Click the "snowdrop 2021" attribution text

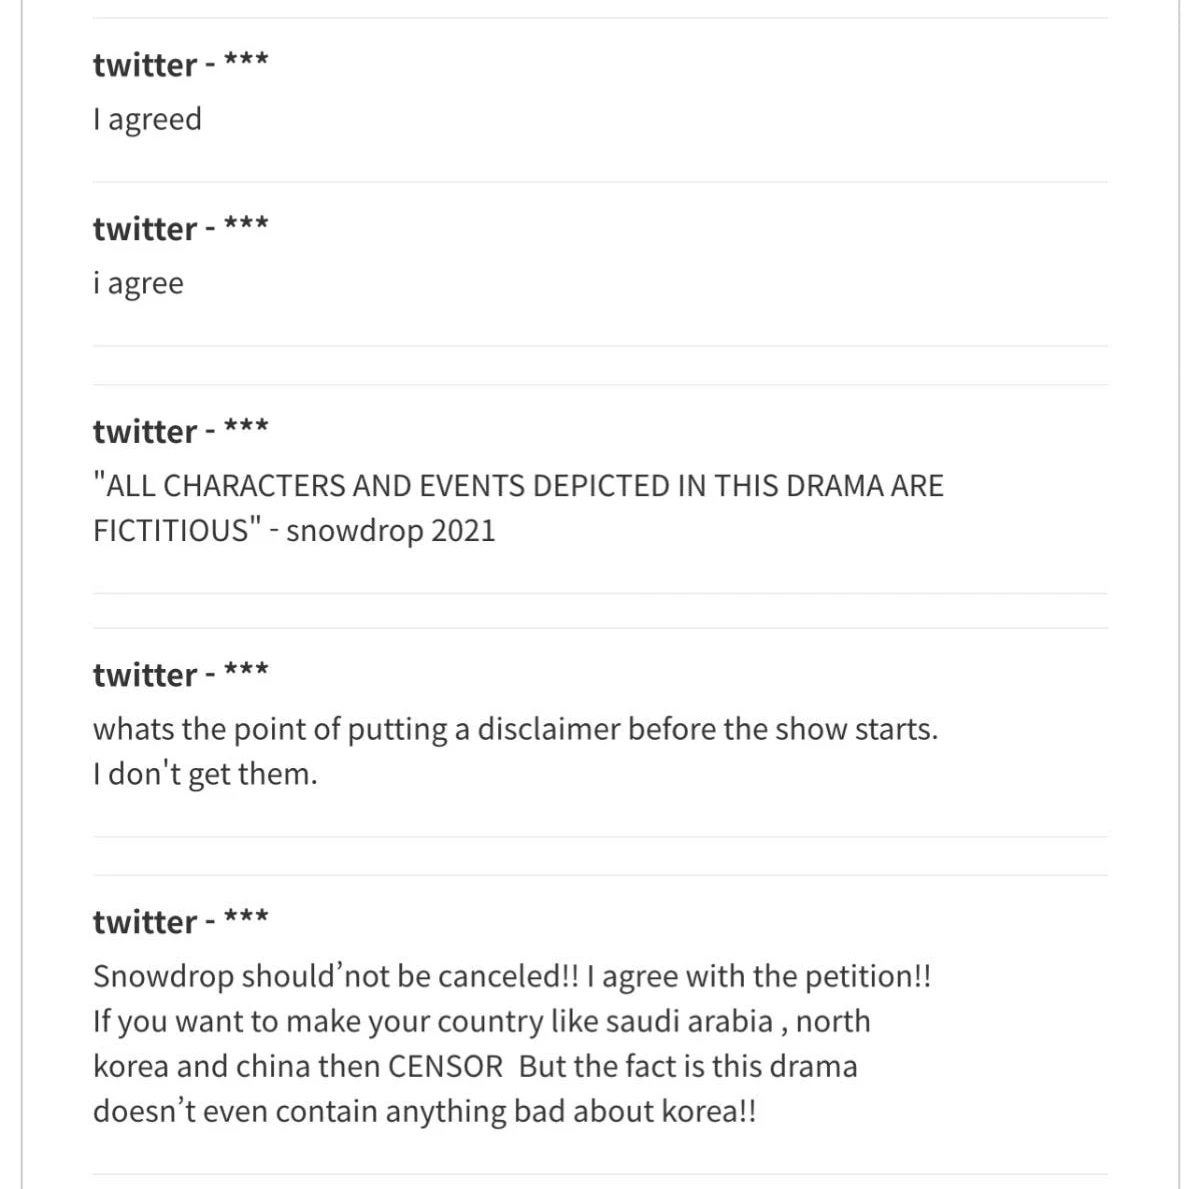point(391,530)
